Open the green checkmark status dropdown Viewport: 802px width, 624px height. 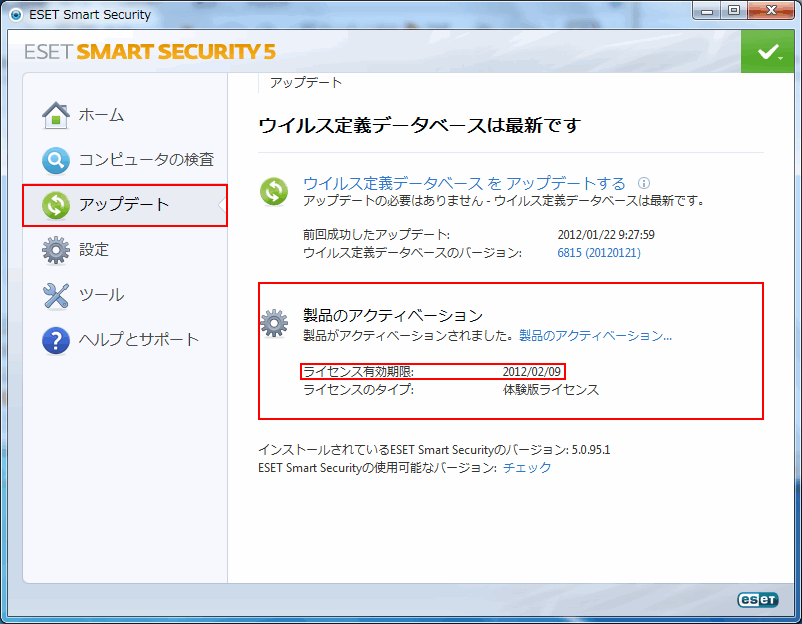point(769,51)
